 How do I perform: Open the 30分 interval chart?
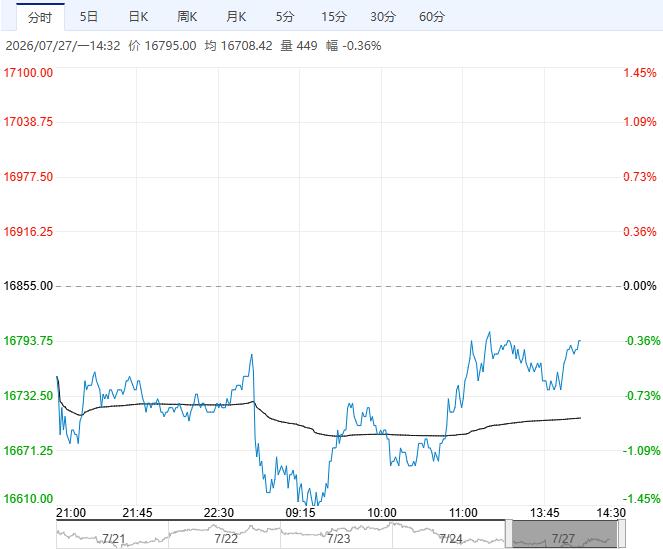click(x=383, y=16)
